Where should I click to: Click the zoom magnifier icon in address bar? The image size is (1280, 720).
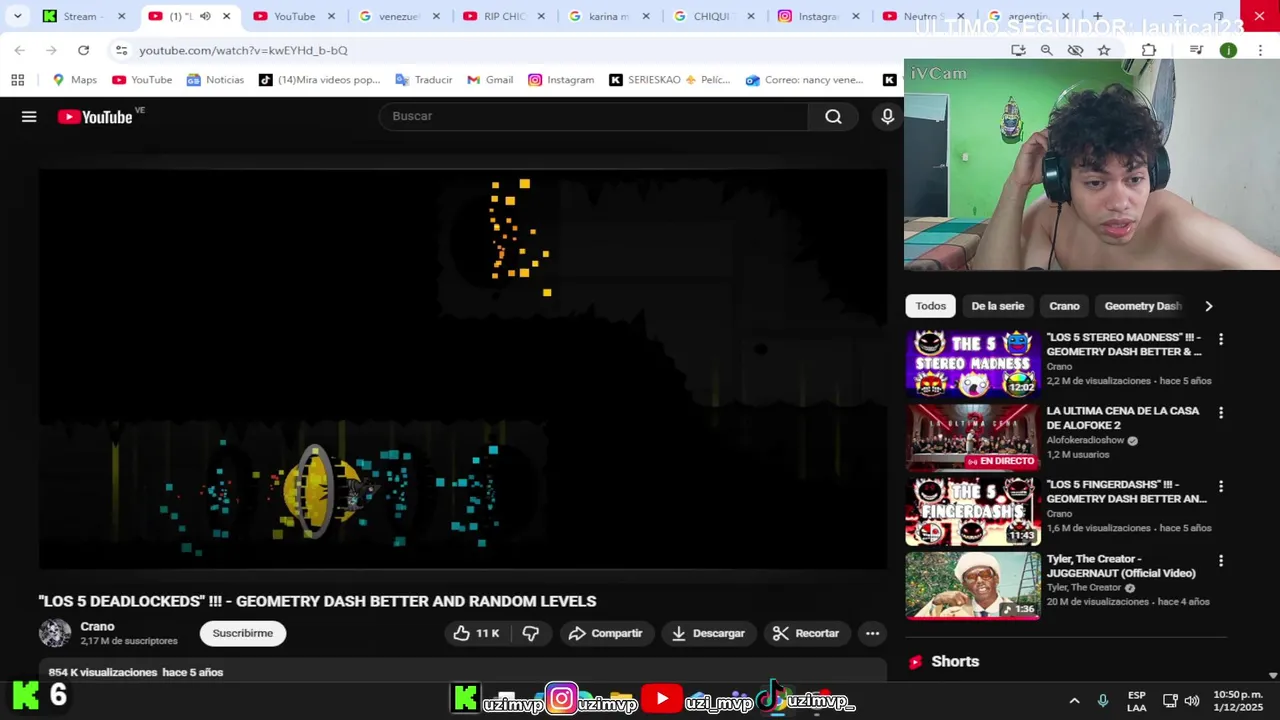point(1046,50)
